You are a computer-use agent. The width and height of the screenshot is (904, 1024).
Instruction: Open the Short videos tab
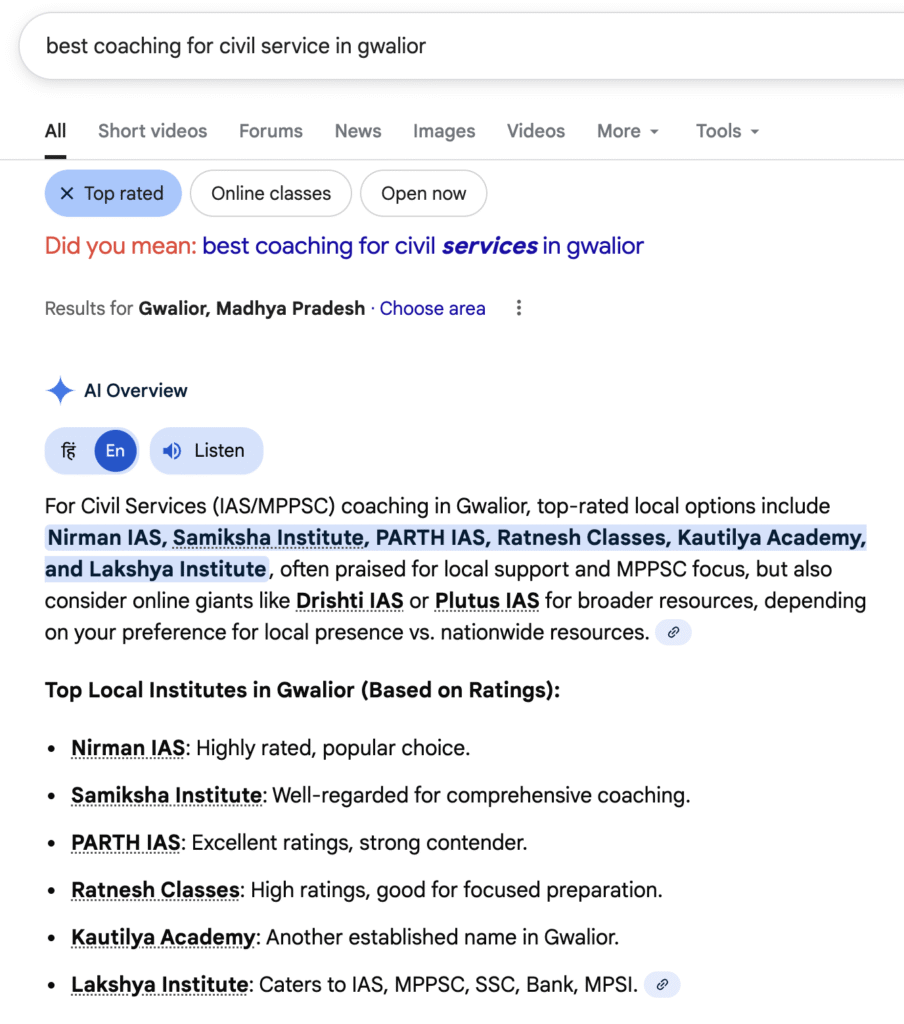(x=152, y=131)
